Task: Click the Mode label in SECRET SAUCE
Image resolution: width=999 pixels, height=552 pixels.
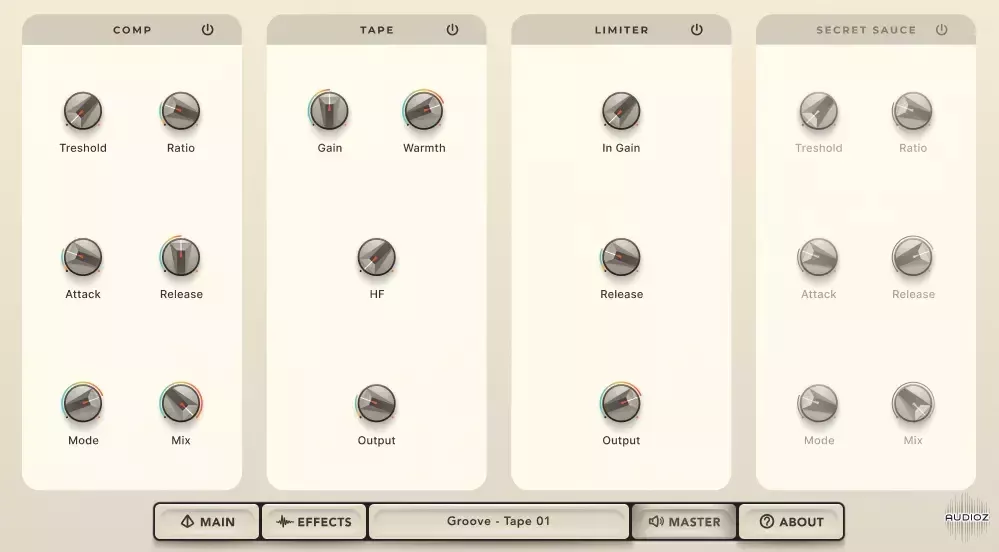Action: 819,440
